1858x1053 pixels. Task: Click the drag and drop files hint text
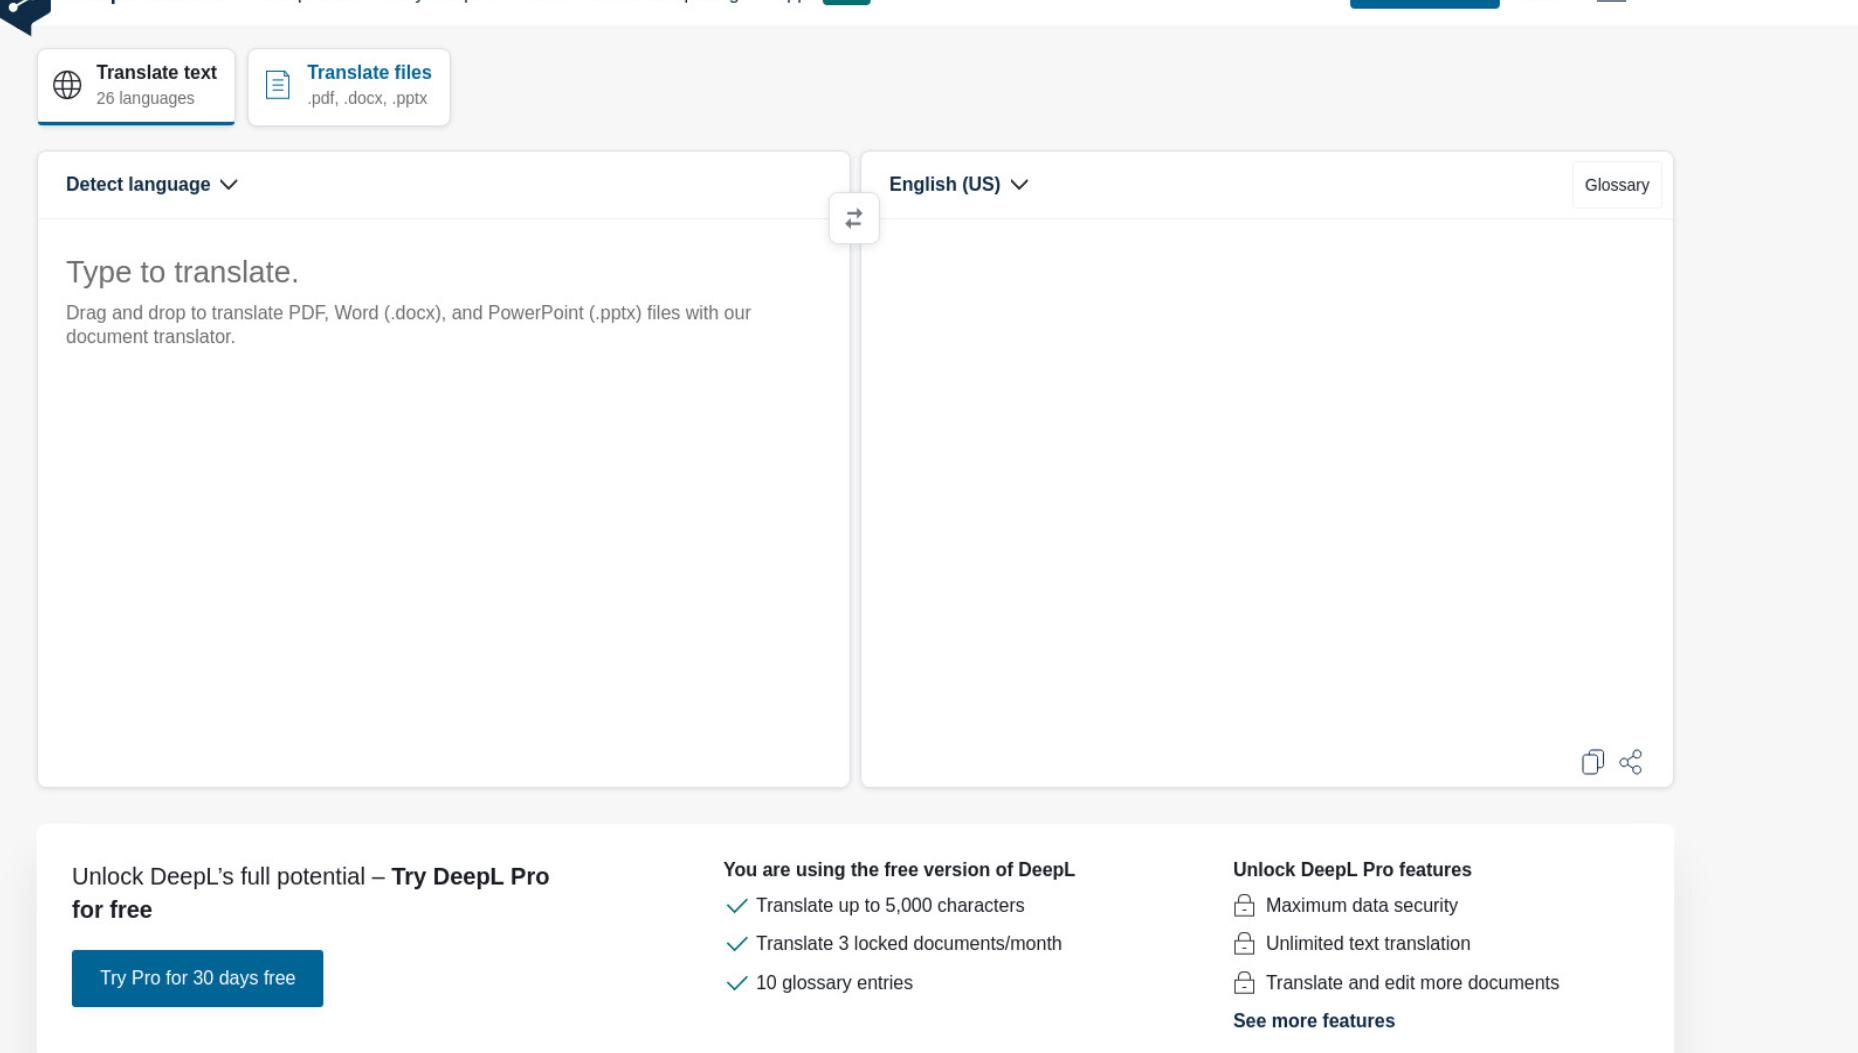[408, 324]
